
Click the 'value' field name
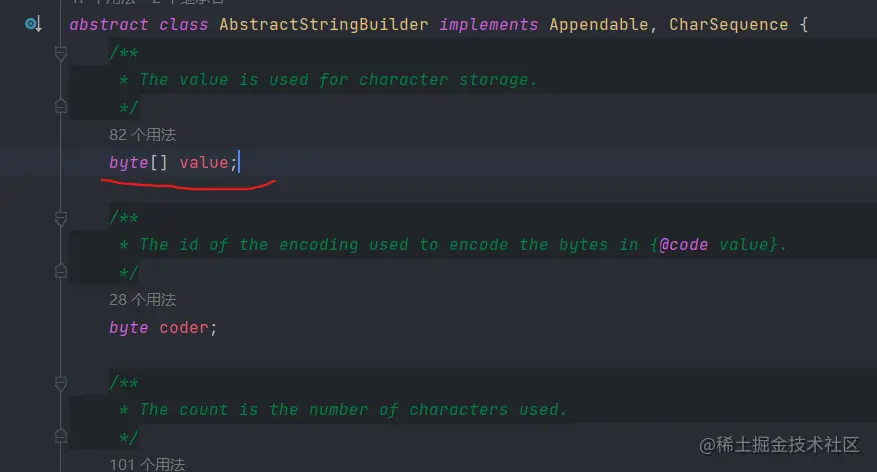204,162
